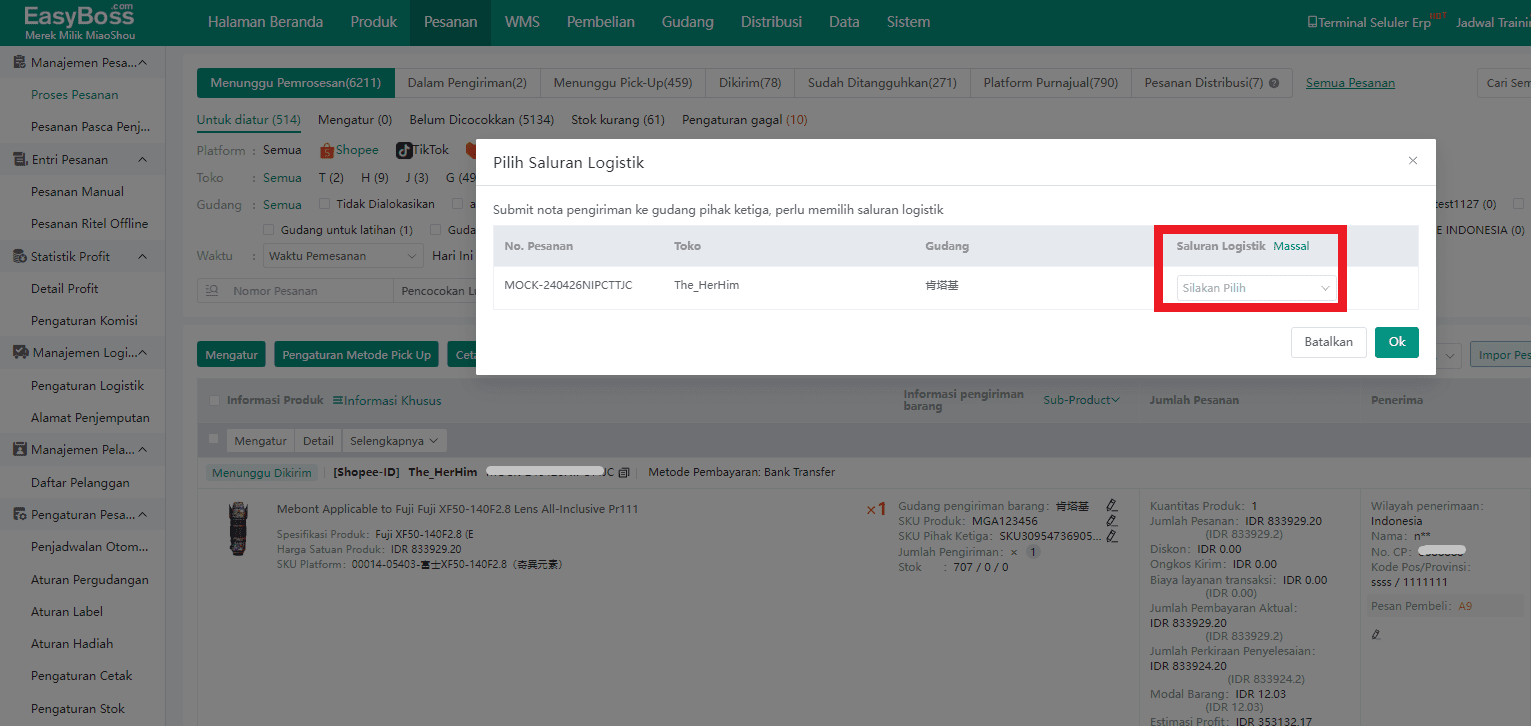Click the Fuji lens product thumbnail
Viewport: 1531px width, 726px height.
pyautogui.click(x=238, y=528)
